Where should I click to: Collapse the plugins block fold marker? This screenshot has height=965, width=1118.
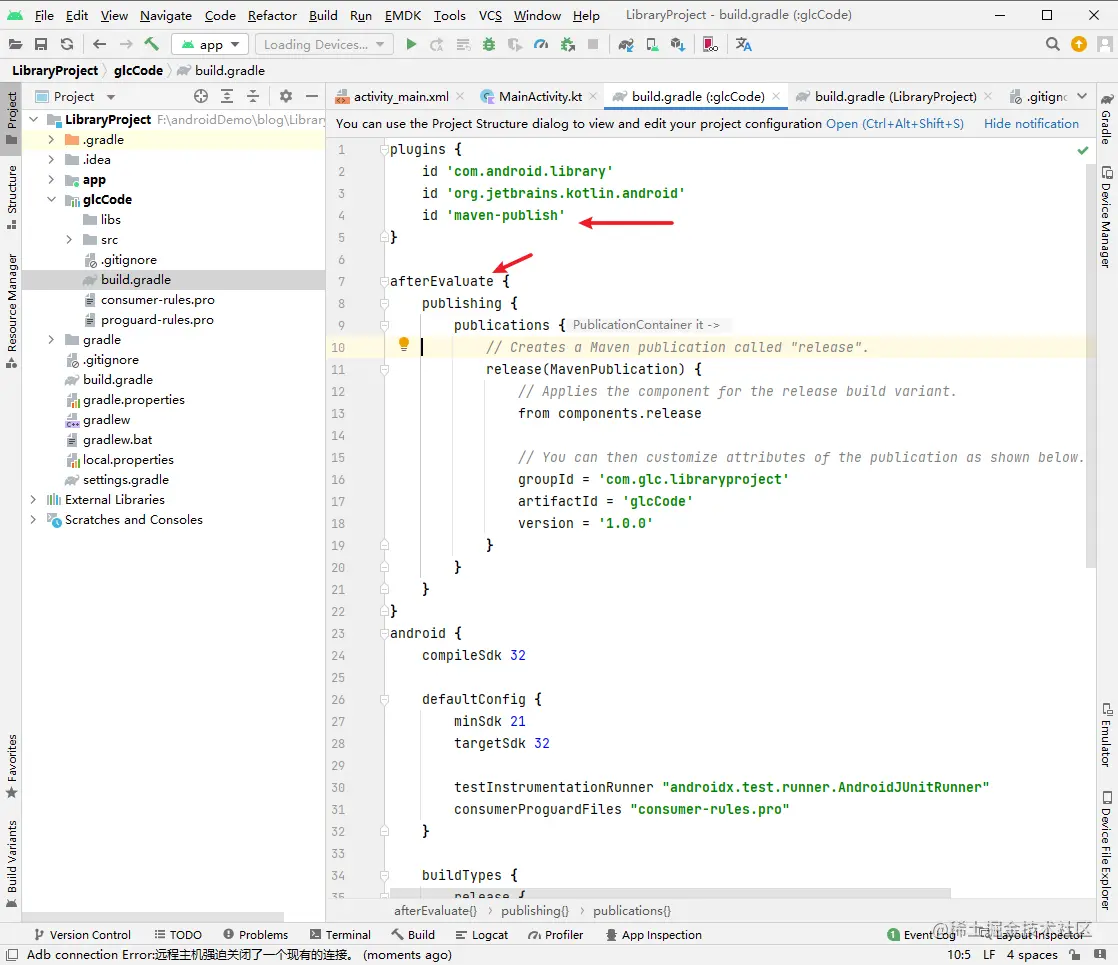(384, 150)
